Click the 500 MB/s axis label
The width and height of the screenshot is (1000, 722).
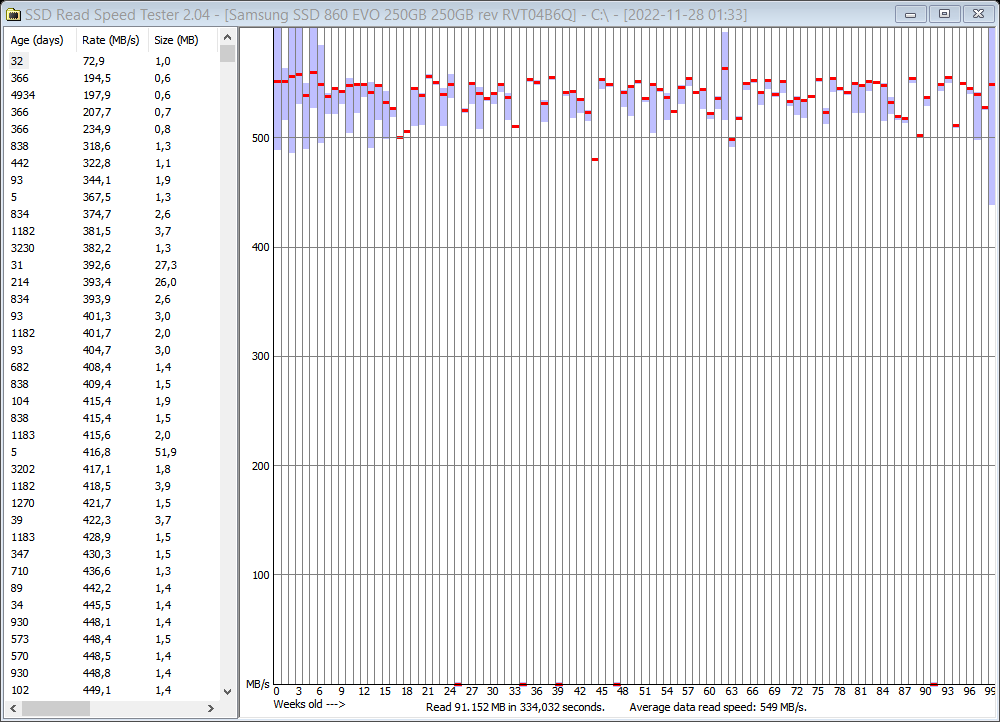pos(260,138)
